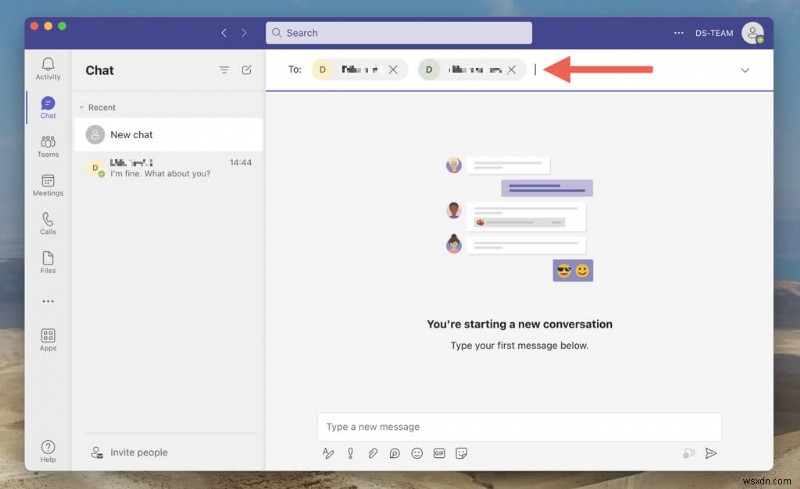
Task: Send the message with arrow icon
Action: coord(711,453)
